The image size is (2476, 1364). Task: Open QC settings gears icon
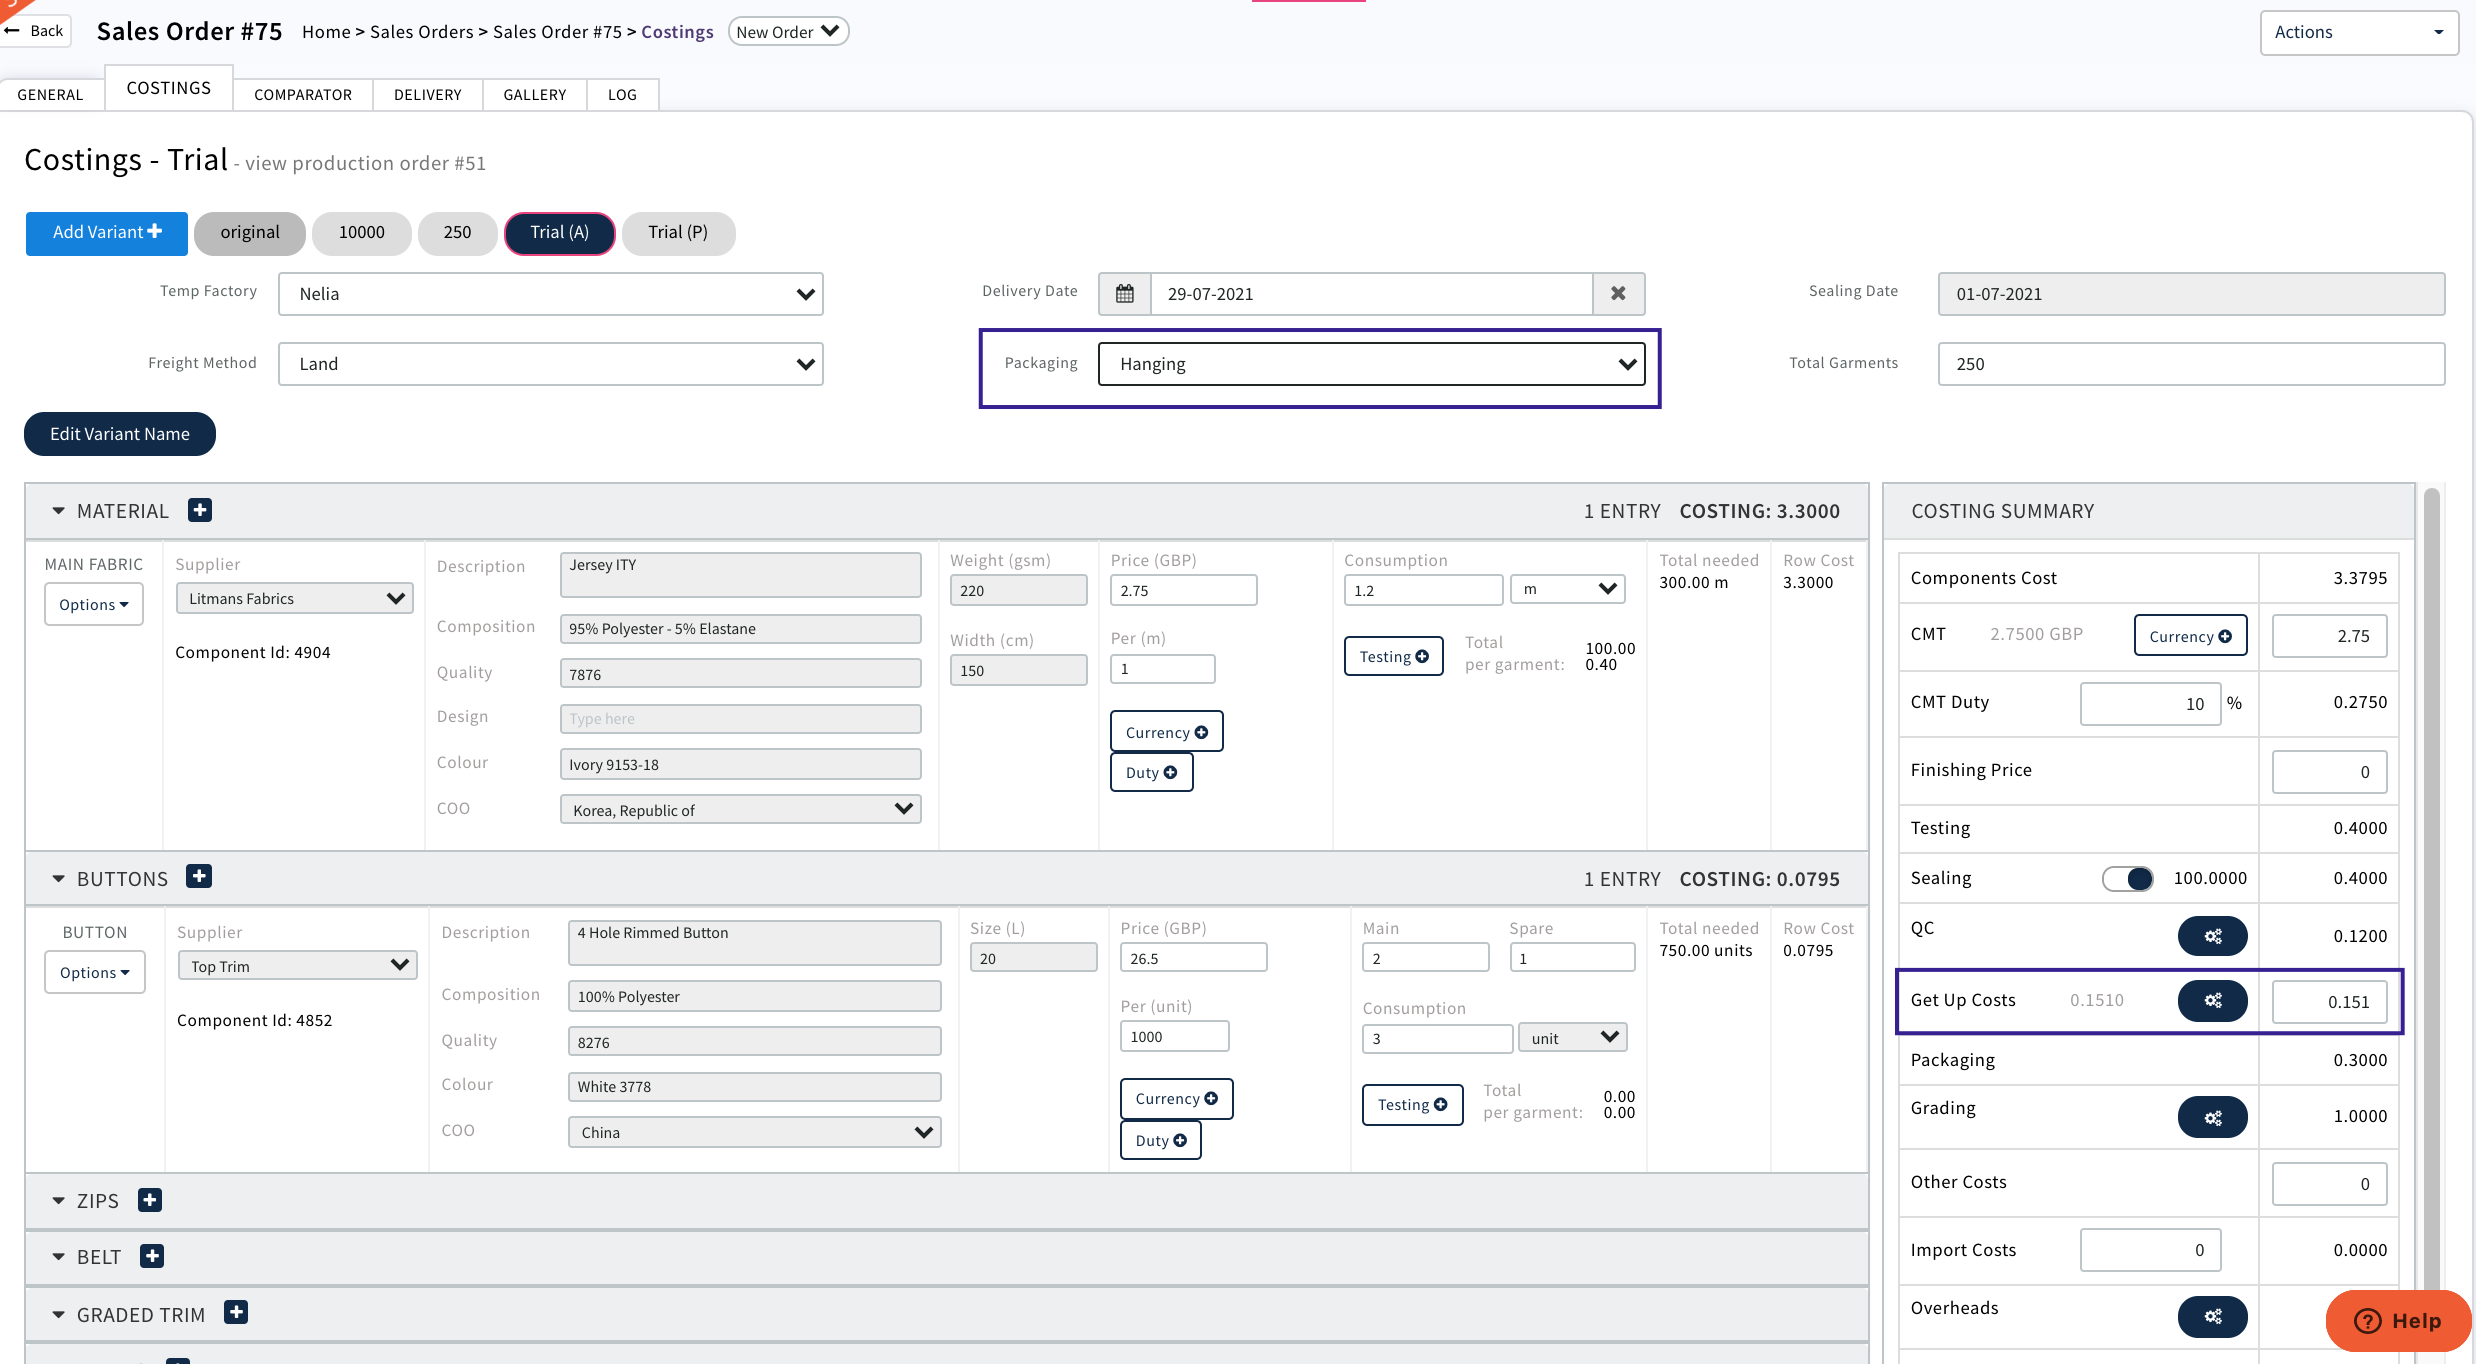point(2212,936)
